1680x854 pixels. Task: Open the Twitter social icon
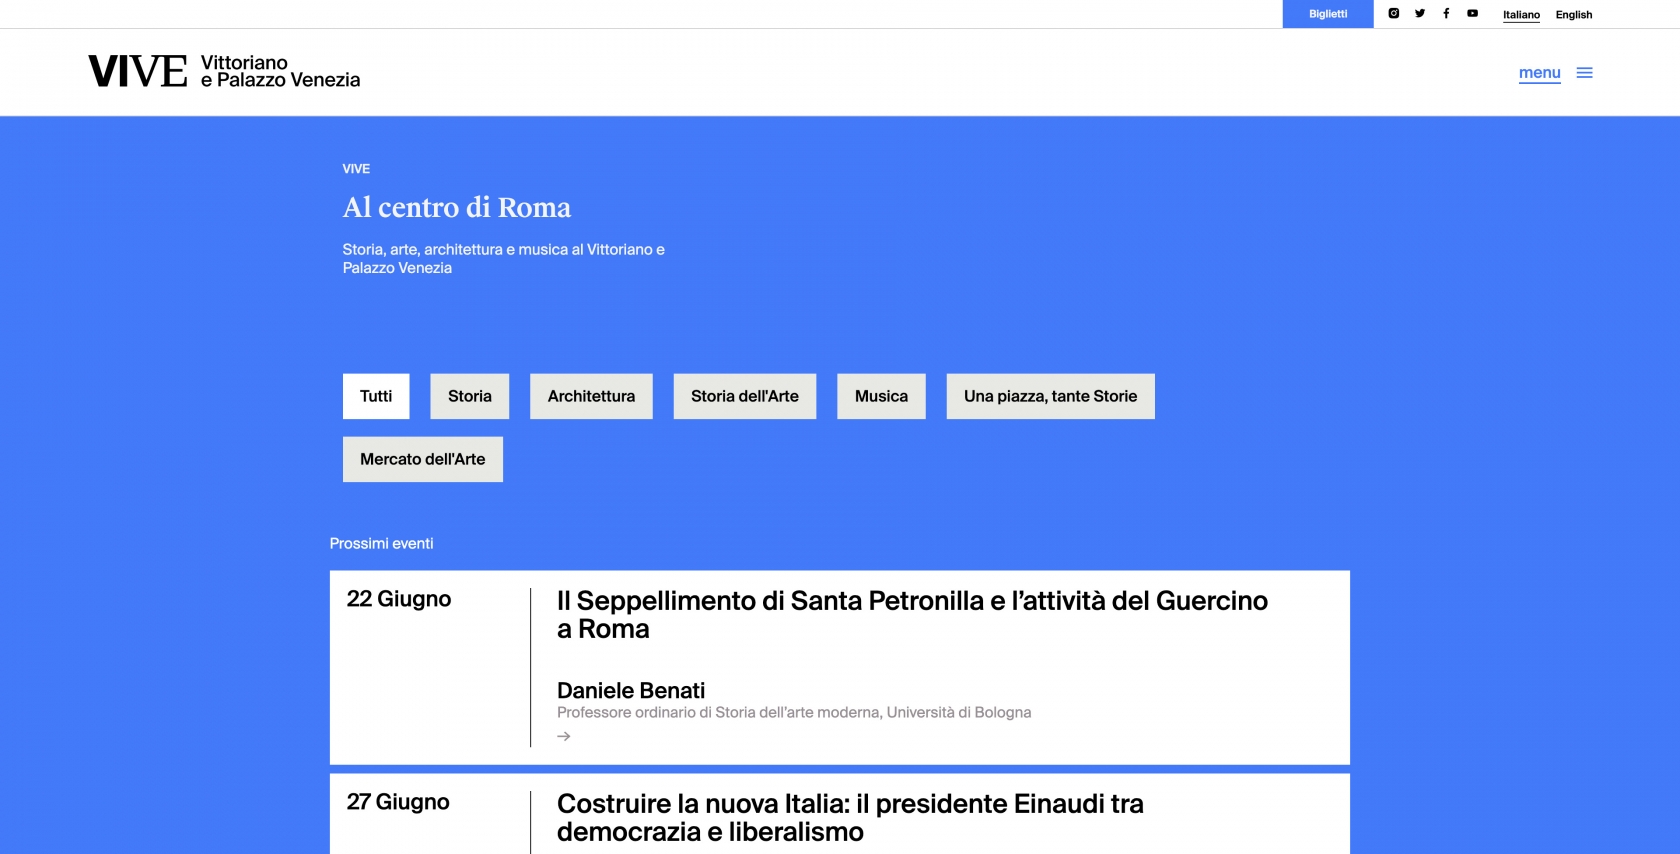pos(1420,14)
